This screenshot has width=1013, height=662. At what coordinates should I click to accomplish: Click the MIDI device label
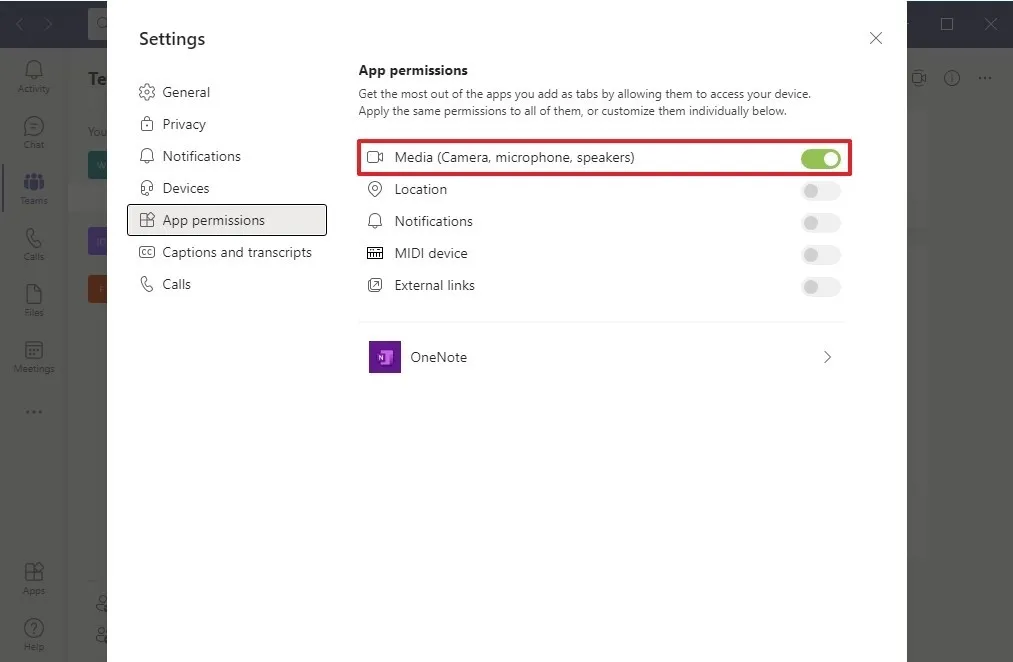431,253
